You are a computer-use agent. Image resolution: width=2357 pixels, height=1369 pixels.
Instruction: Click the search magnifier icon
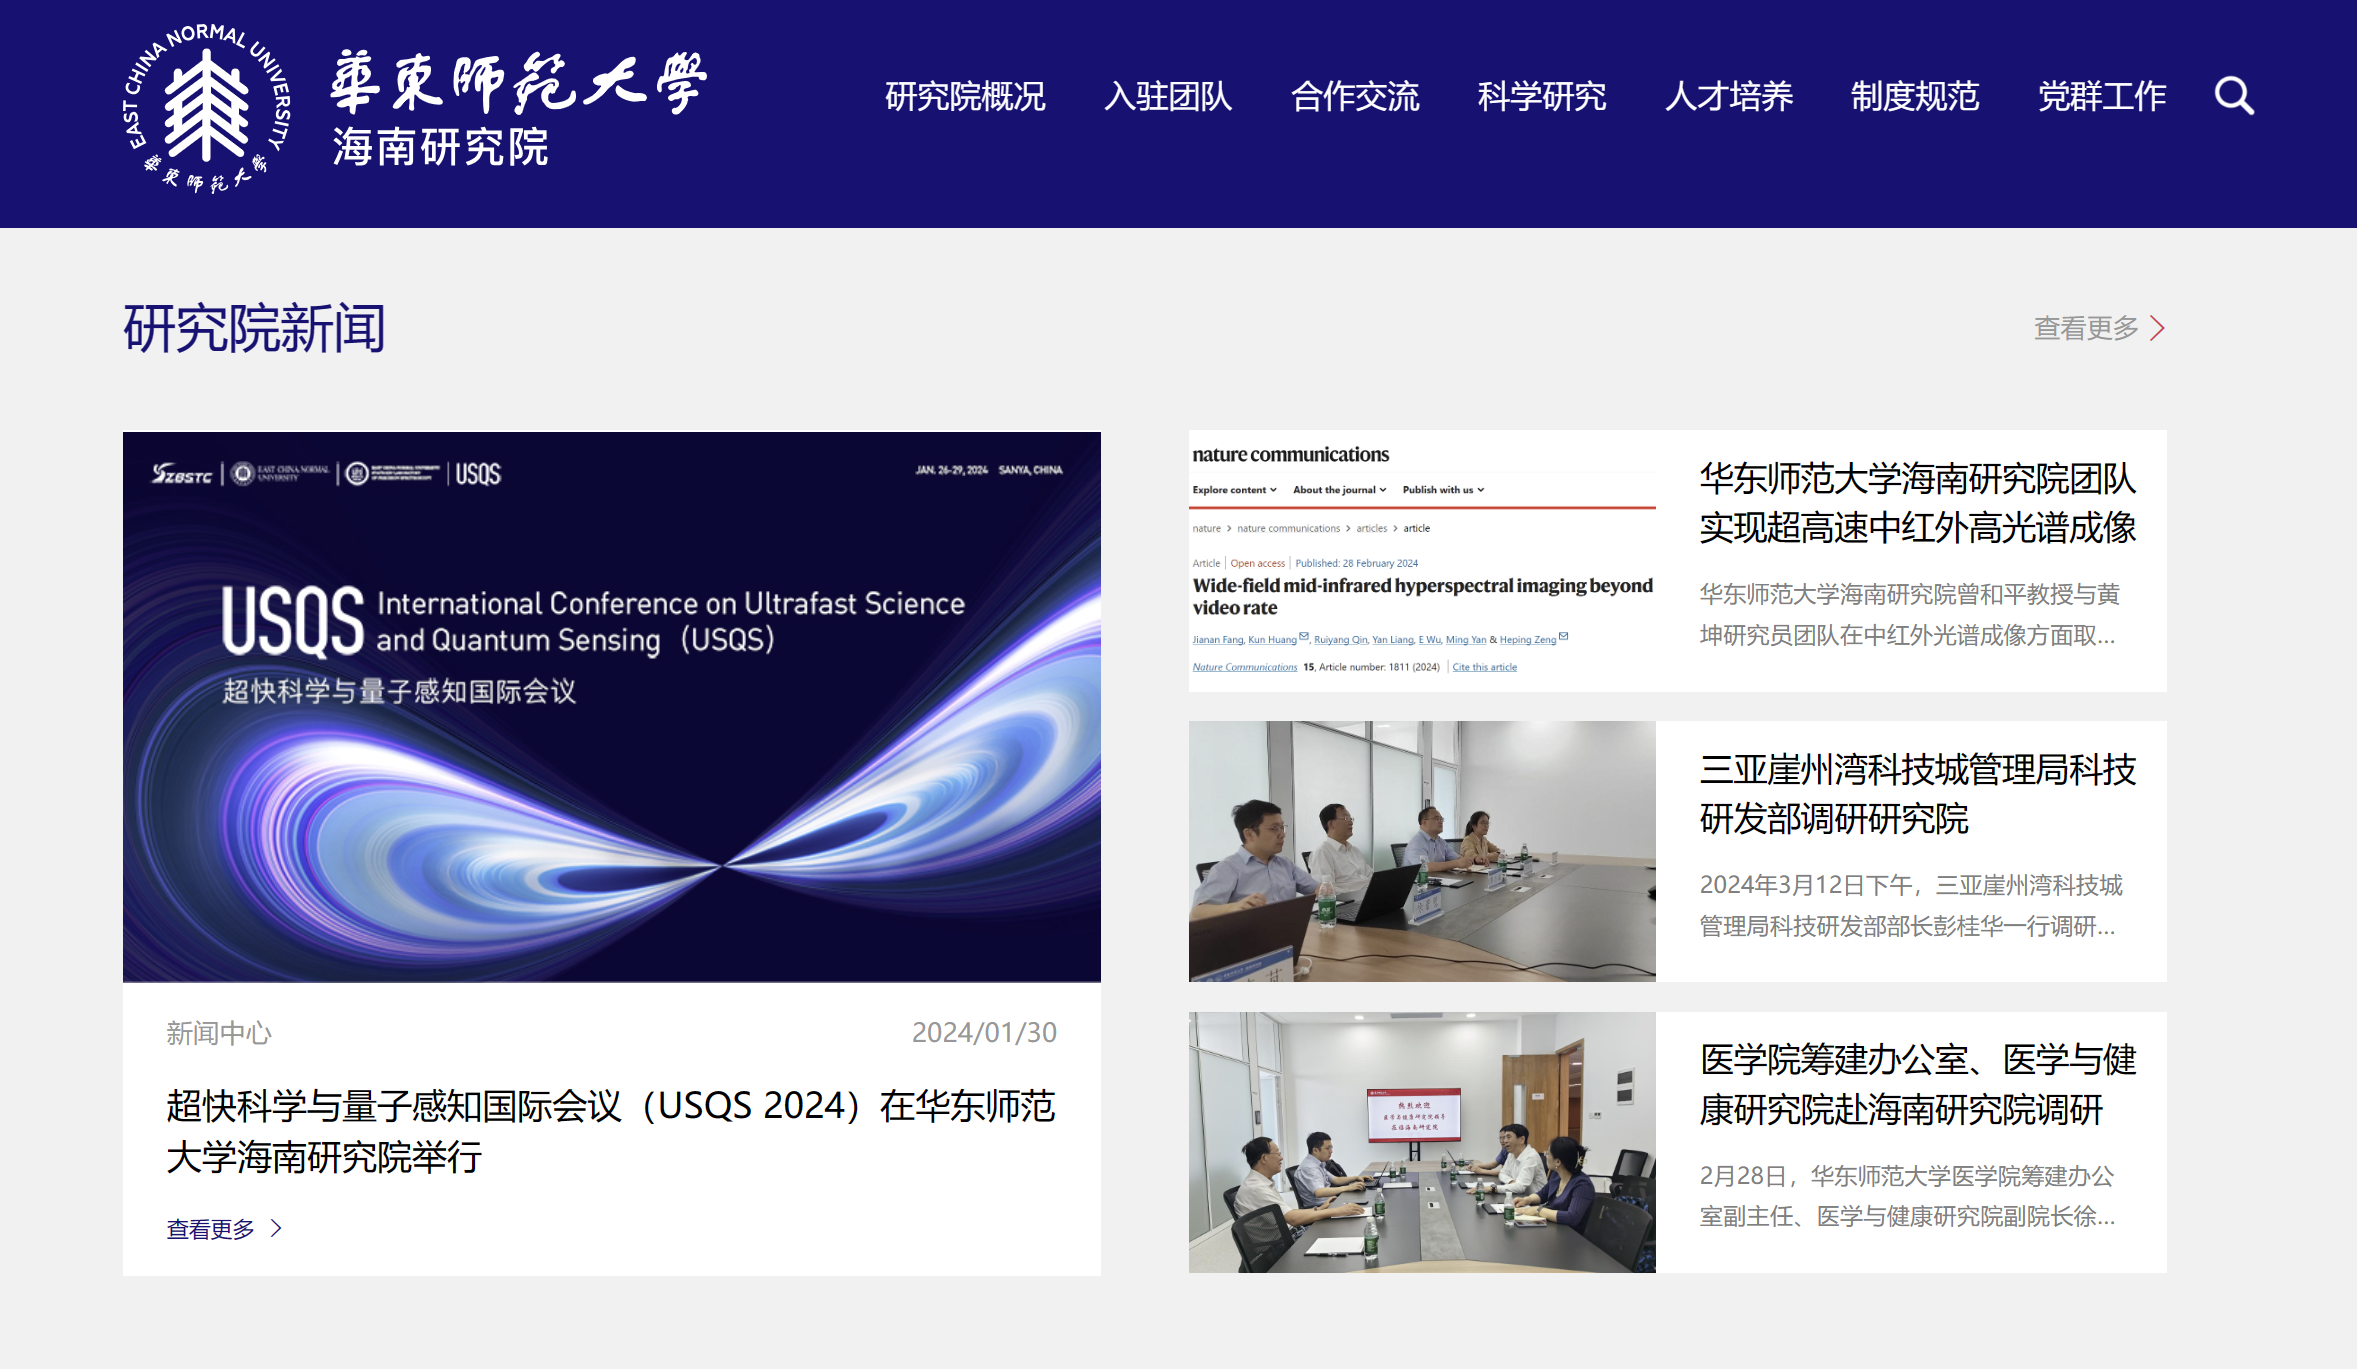click(x=2234, y=97)
